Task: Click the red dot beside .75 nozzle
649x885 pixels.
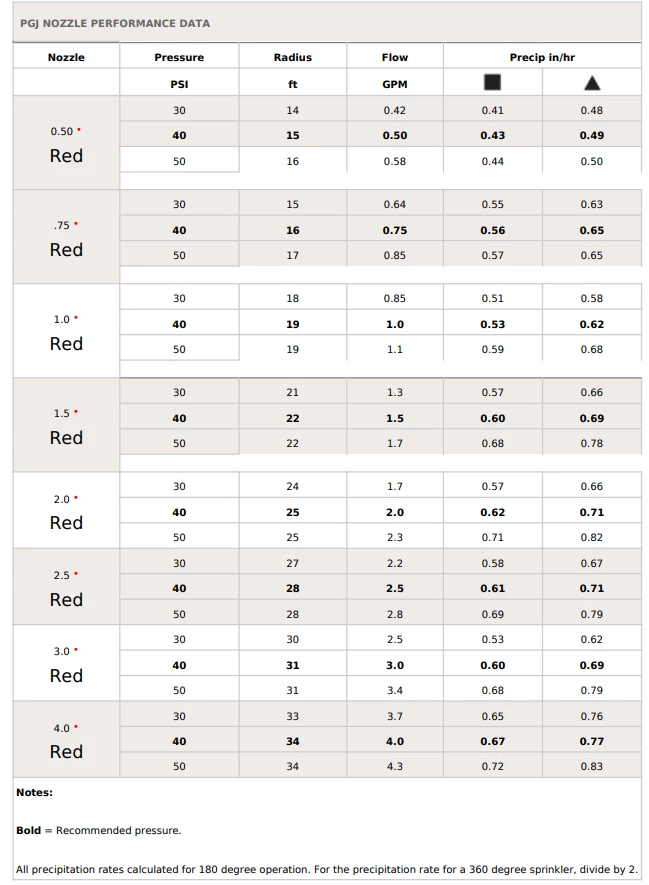Action: [x=76, y=224]
